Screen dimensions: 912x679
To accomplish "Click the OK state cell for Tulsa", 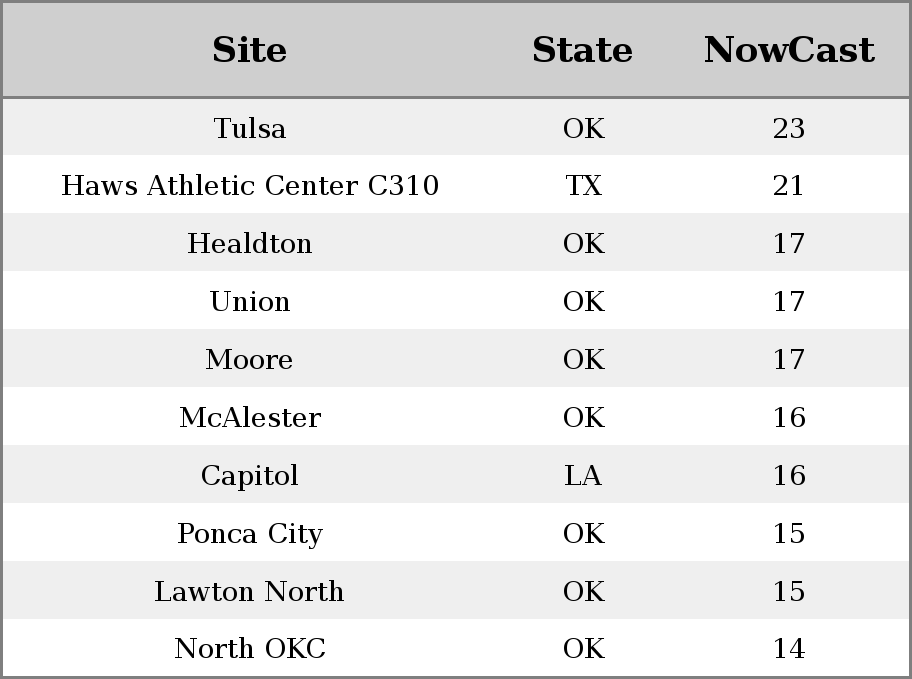I will pyautogui.click(x=583, y=127).
